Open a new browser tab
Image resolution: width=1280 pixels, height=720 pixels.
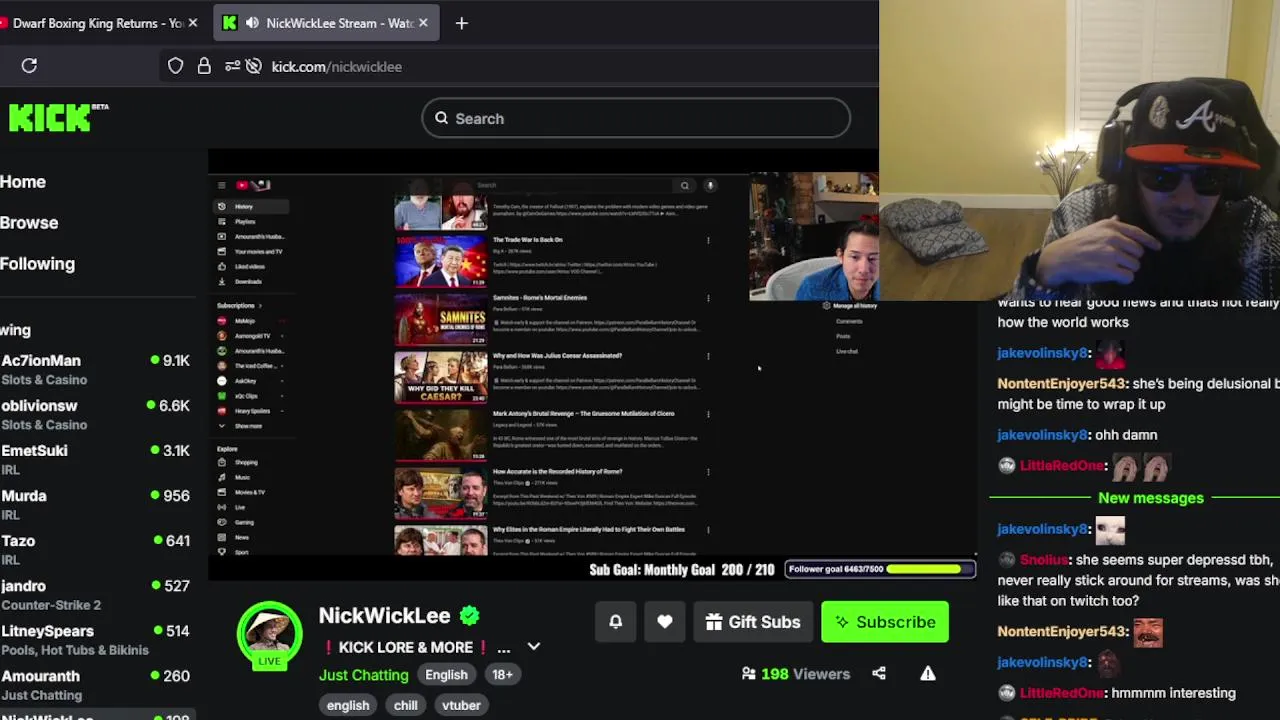coord(461,23)
